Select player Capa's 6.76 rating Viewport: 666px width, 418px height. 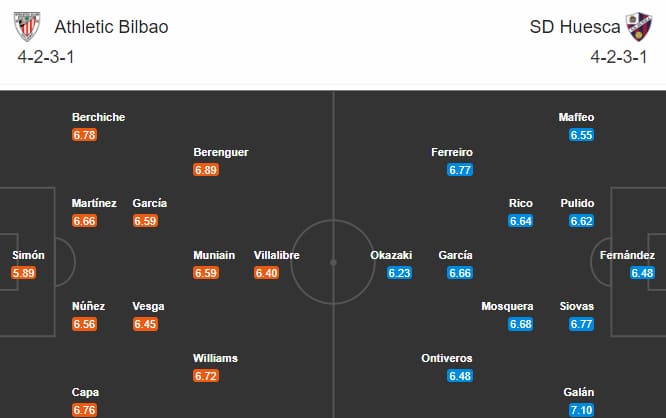pos(85,410)
